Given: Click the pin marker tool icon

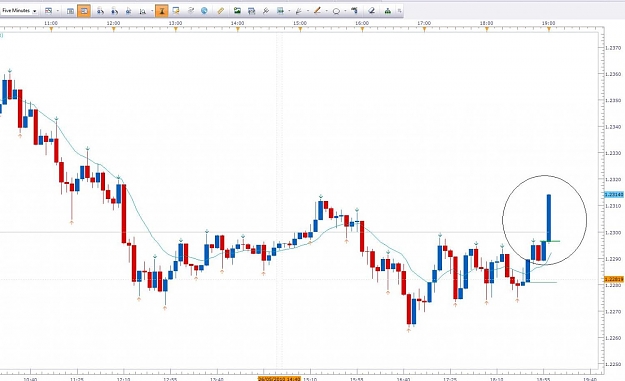Looking at the screenshot, I should pyautogui.click(x=265, y=11).
